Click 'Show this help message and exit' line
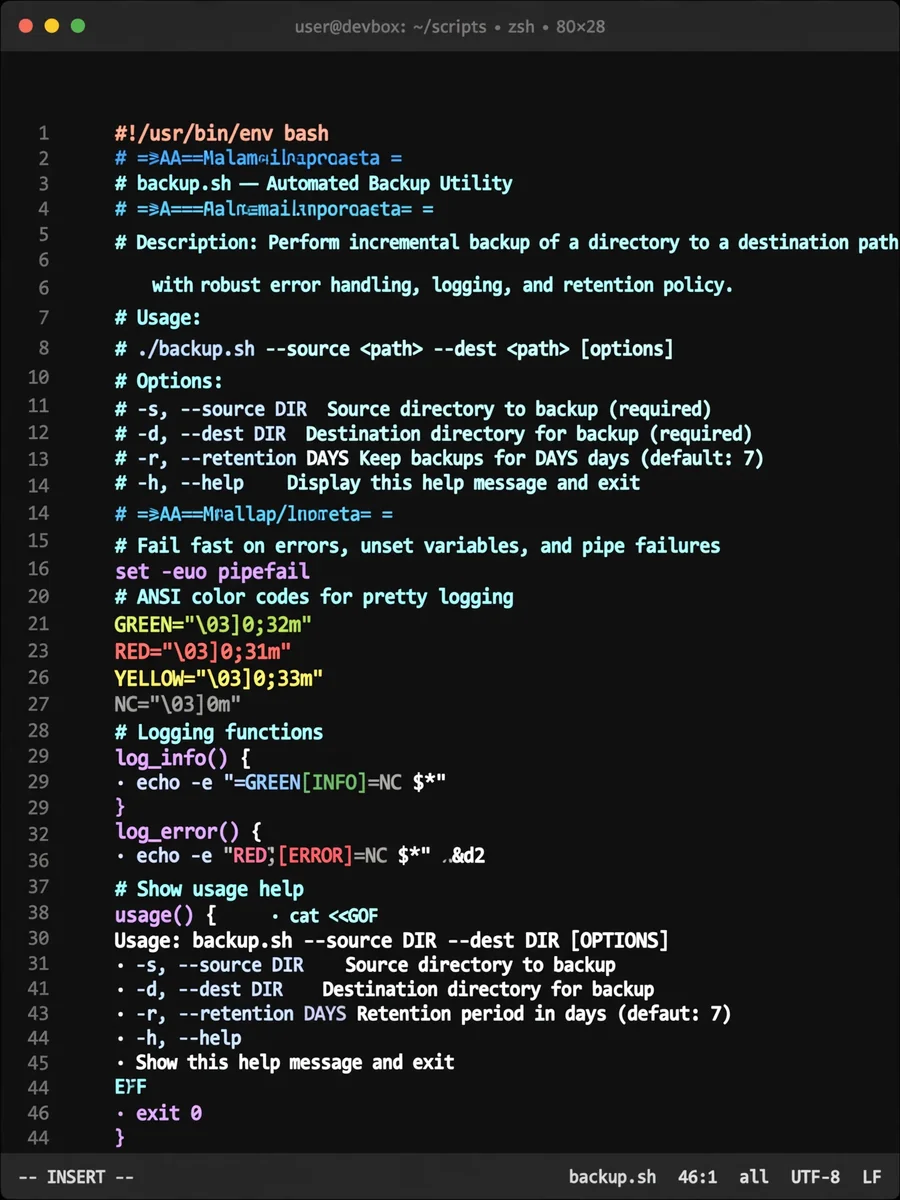Screen dimensions: 900x1200 click(285, 1063)
